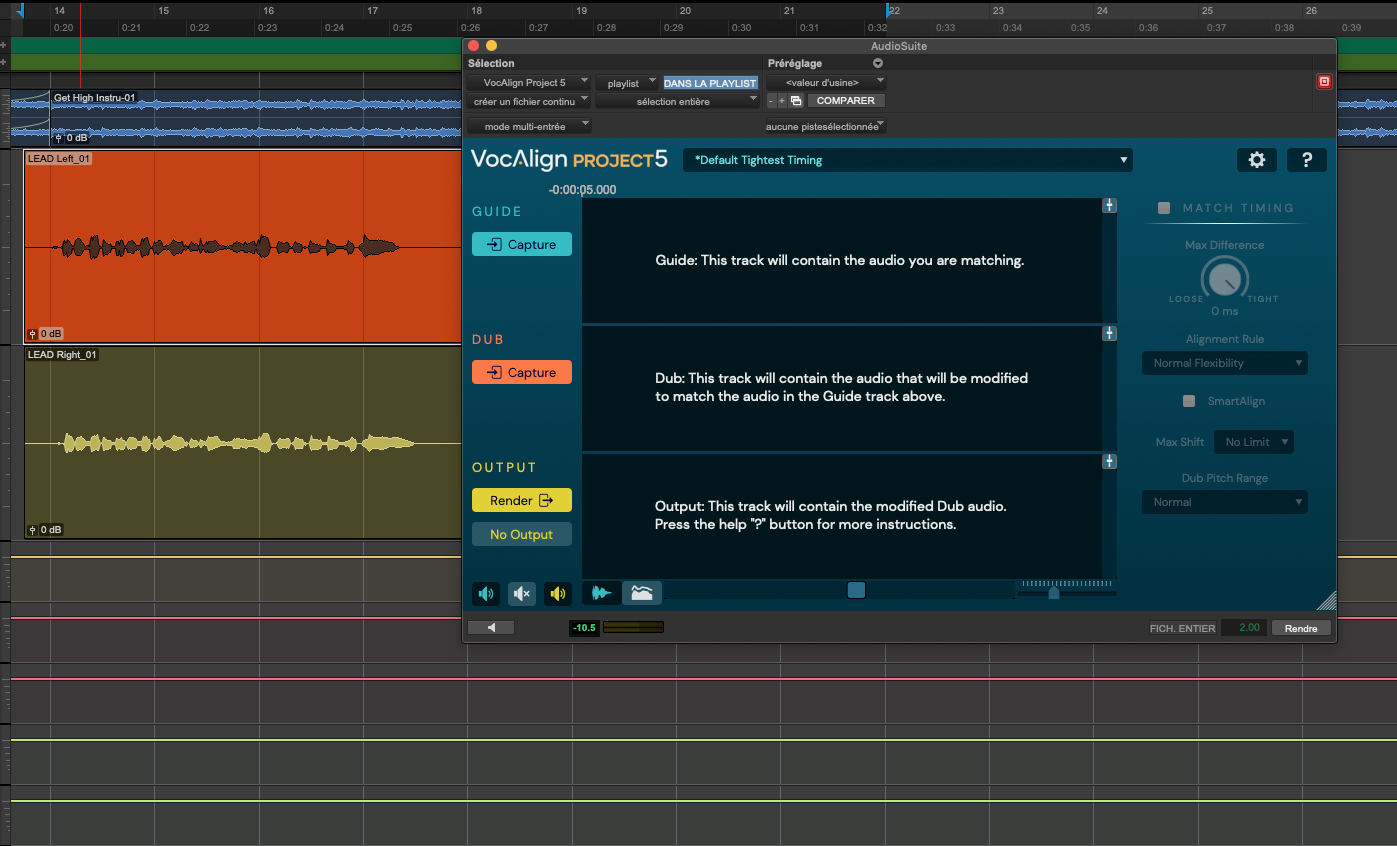Toggle FICH. ENTIER whole-file option
1397x846 pixels.
point(1182,628)
